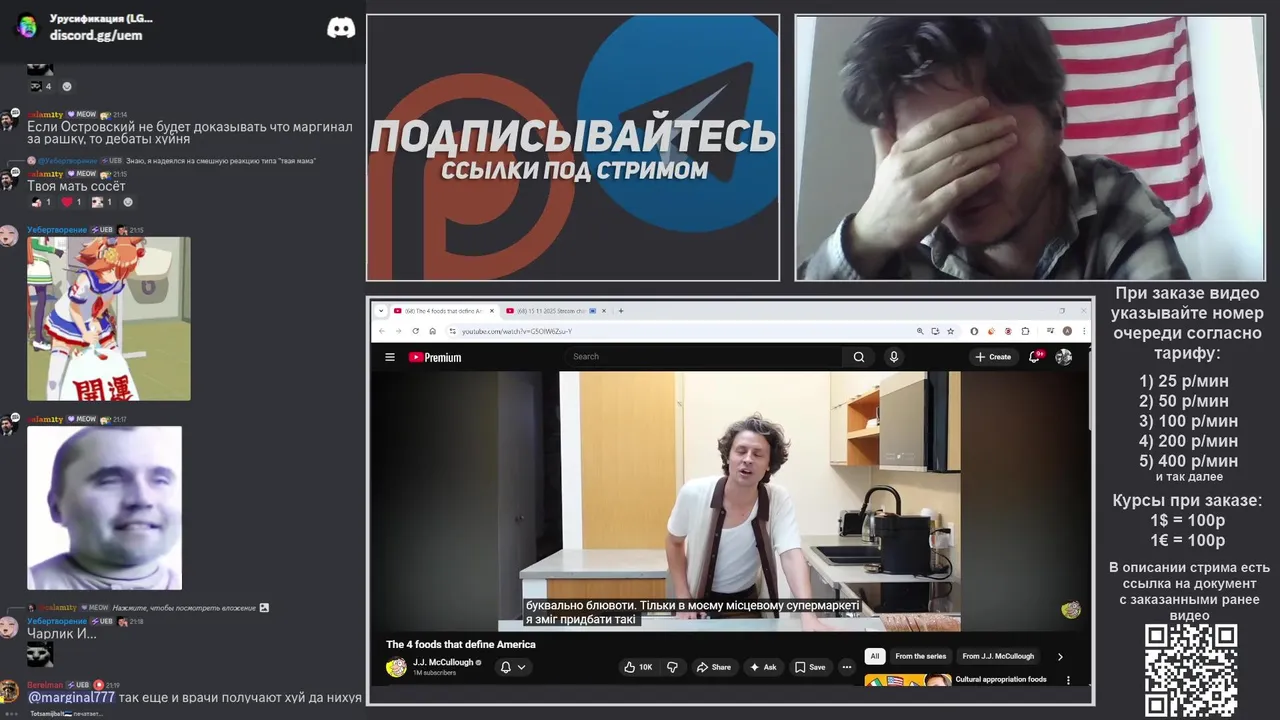
Task: Open the server avatar next to discord.gg/uem
Action: coord(27,27)
